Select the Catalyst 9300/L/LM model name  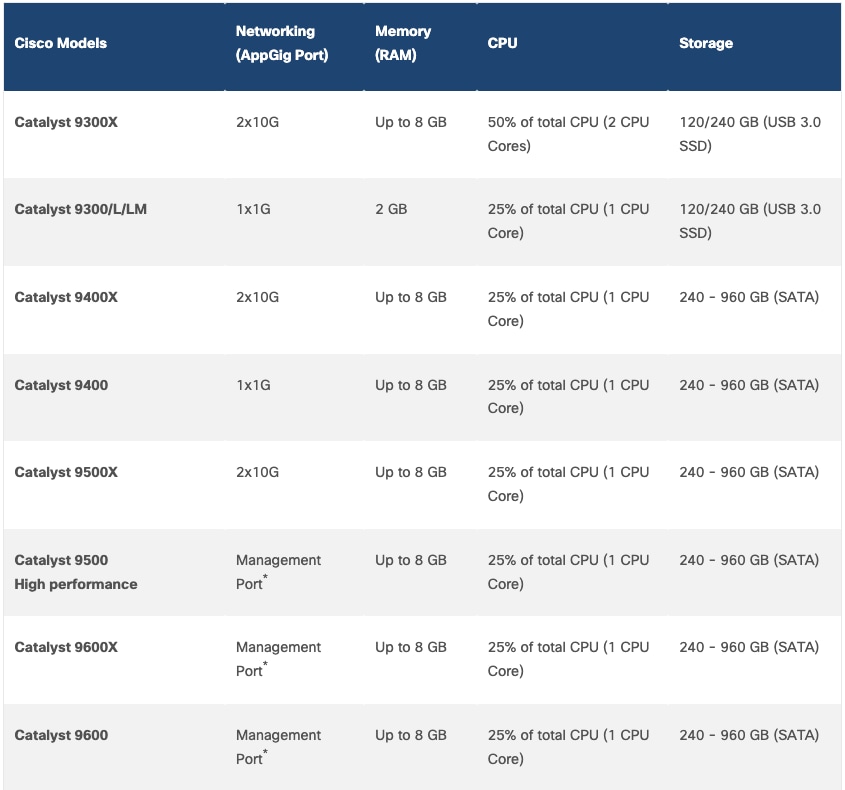click(x=80, y=209)
